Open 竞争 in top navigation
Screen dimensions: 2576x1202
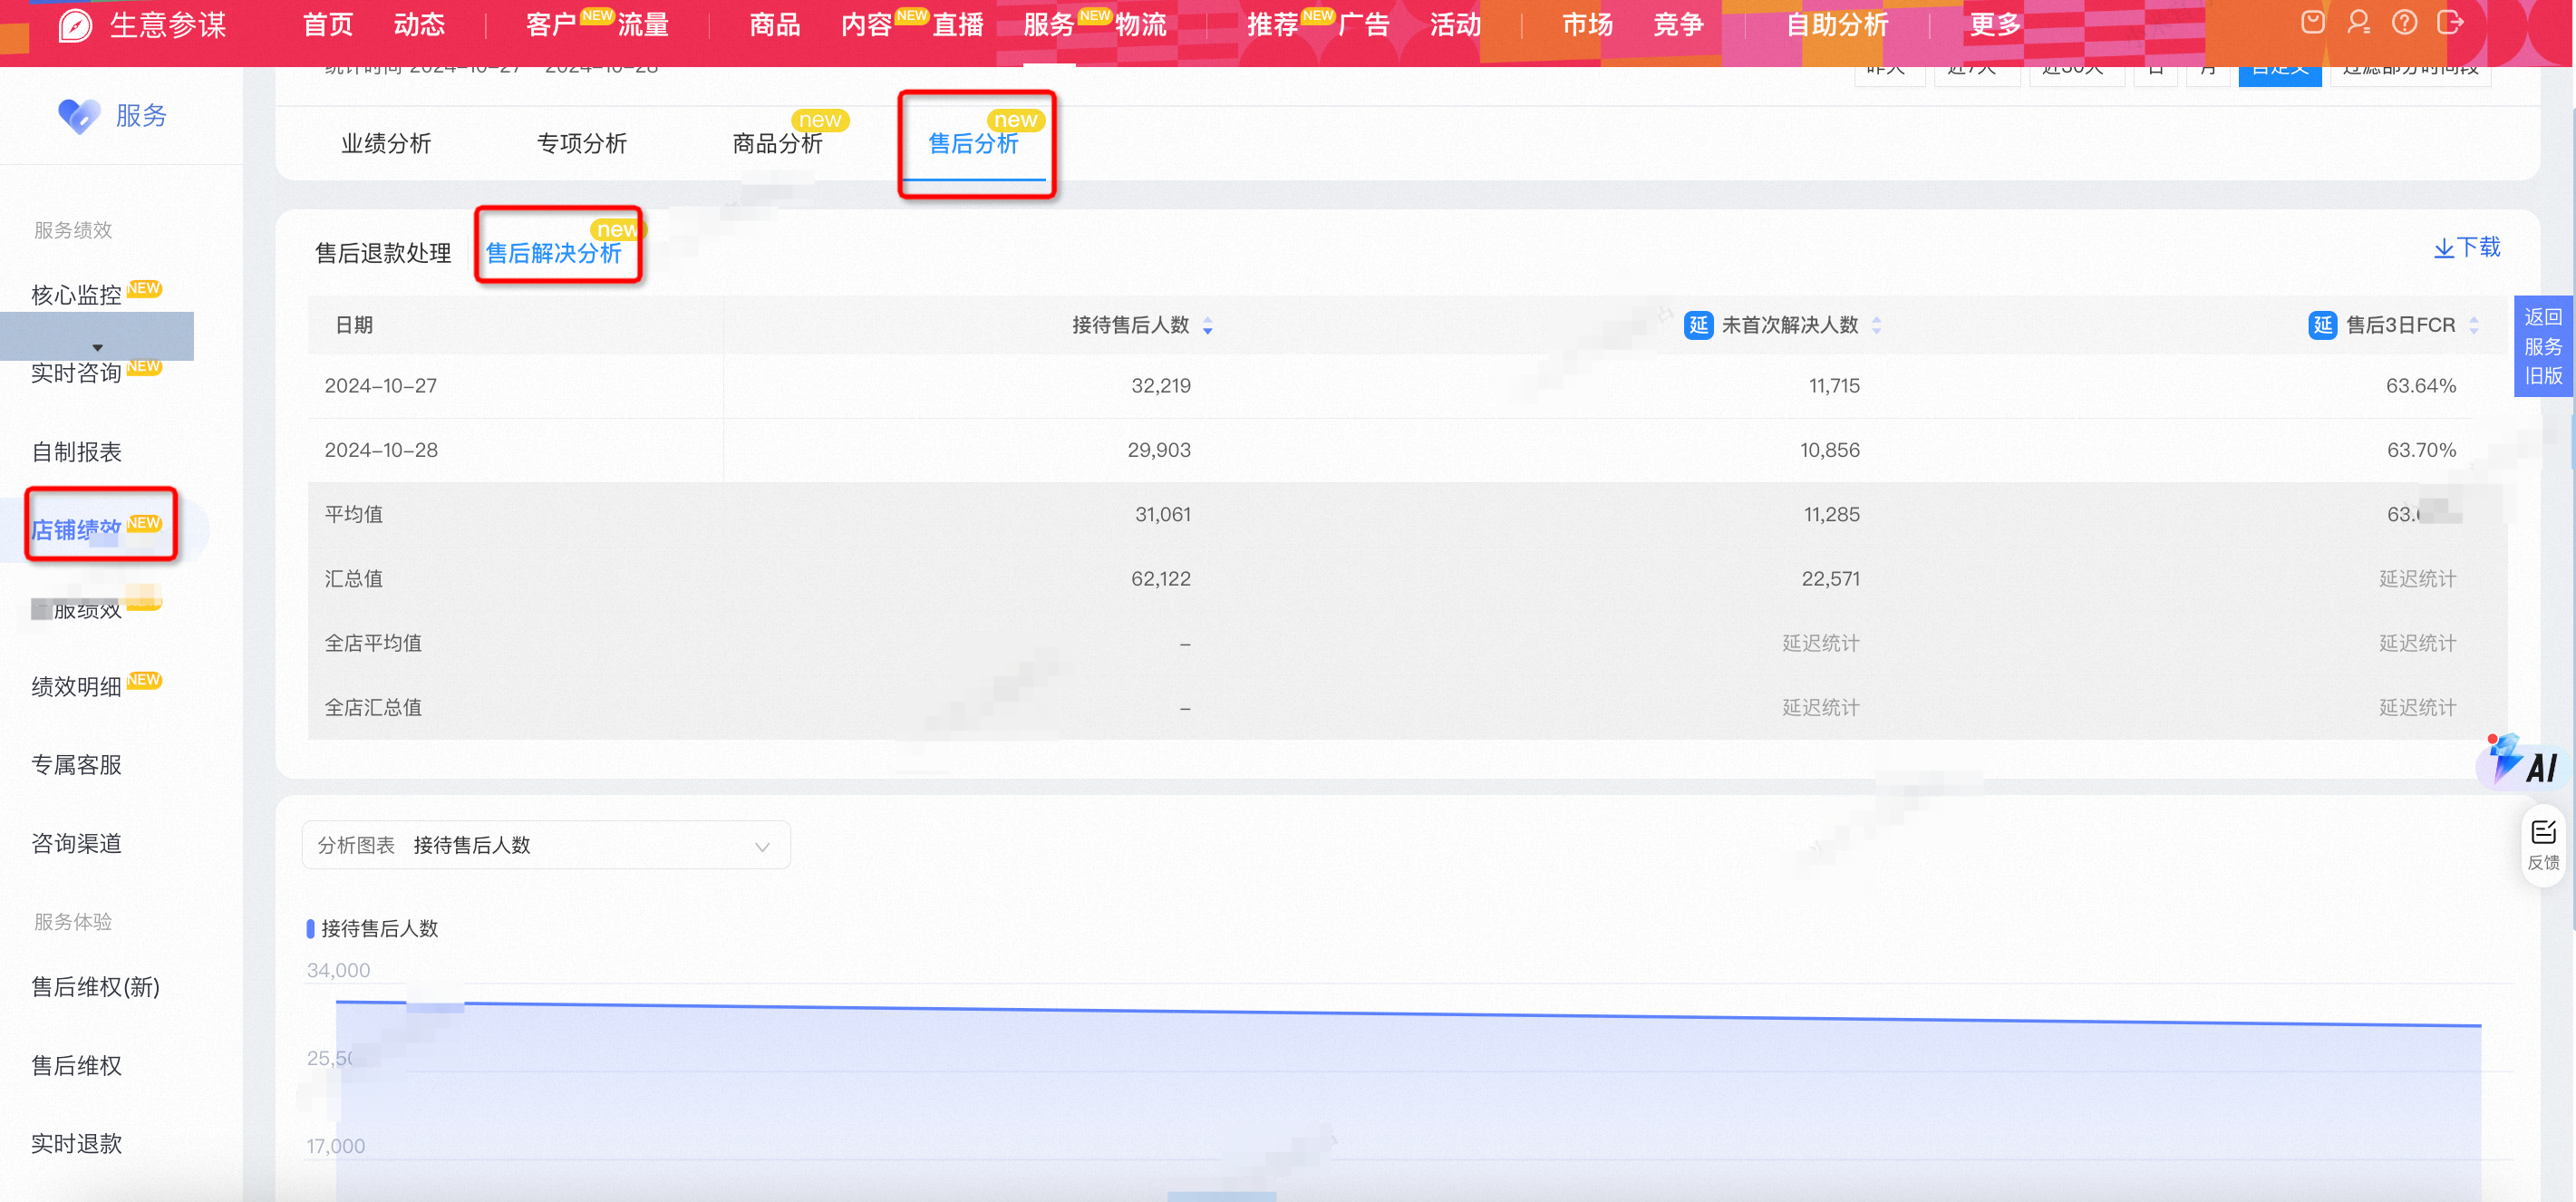tap(1678, 25)
